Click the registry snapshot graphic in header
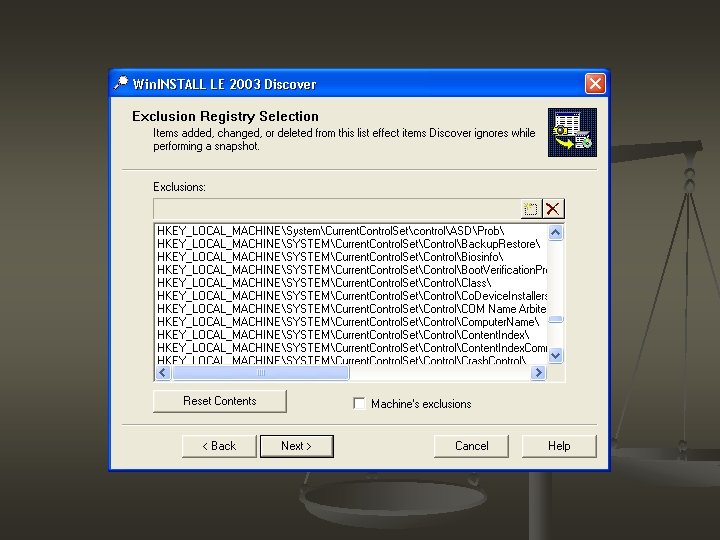The width and height of the screenshot is (720, 540). tap(572, 132)
